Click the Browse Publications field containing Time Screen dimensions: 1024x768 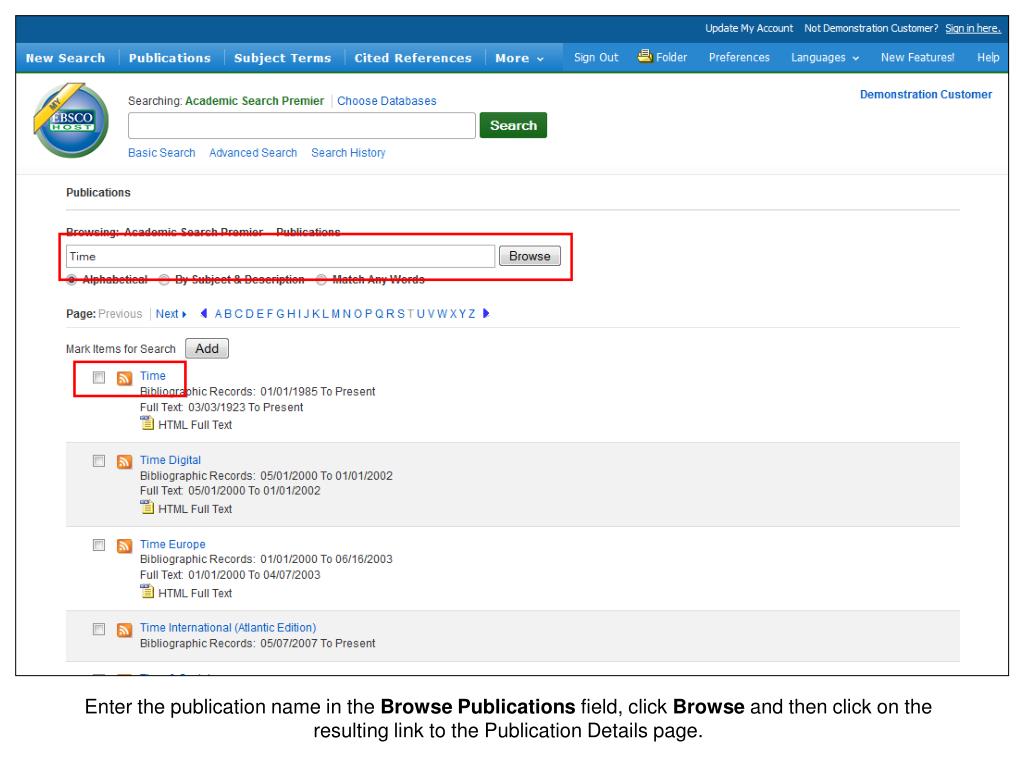click(280, 257)
